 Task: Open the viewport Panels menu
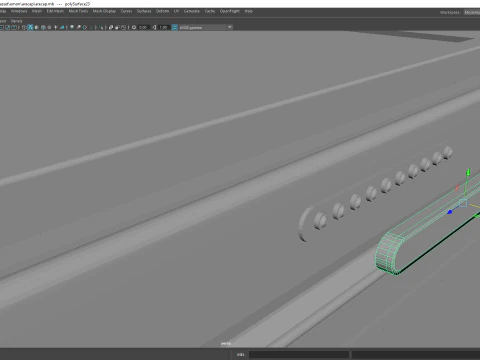[x=16, y=21]
